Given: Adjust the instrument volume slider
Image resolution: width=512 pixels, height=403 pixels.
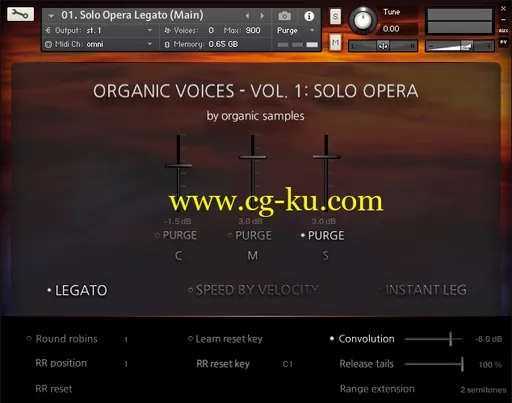Looking at the screenshot, I should tap(459, 46).
